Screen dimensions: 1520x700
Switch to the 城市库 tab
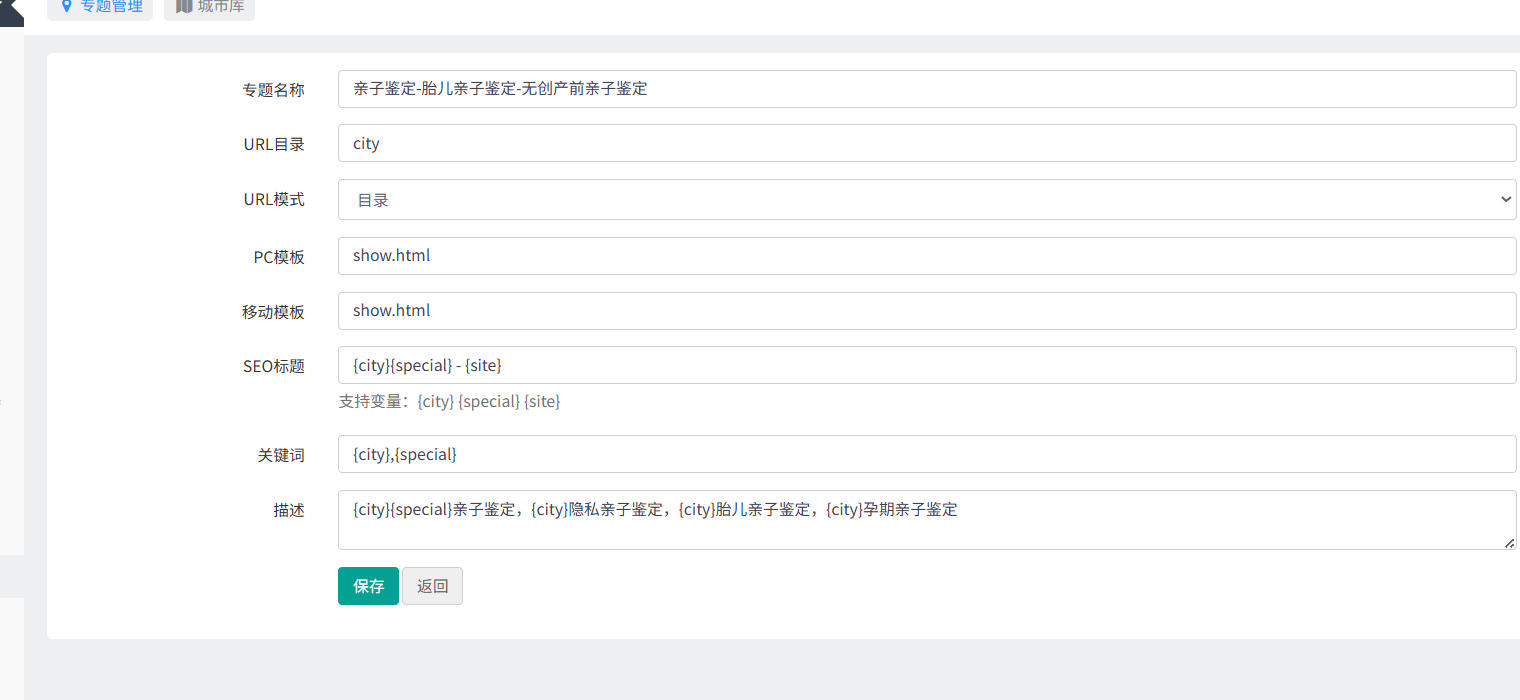pos(209,7)
